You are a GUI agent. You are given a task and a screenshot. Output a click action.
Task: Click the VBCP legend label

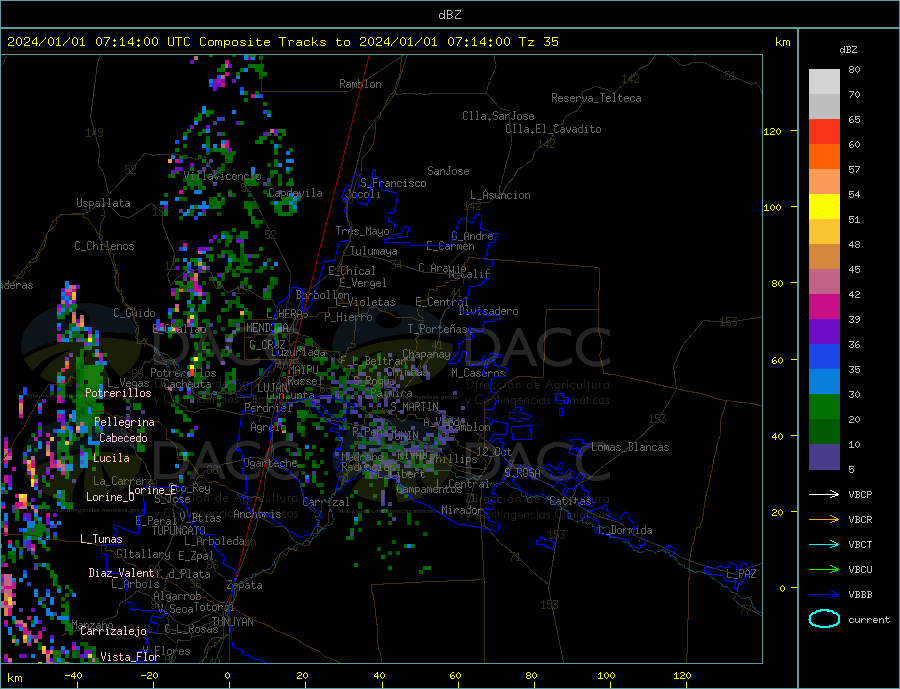(860, 494)
